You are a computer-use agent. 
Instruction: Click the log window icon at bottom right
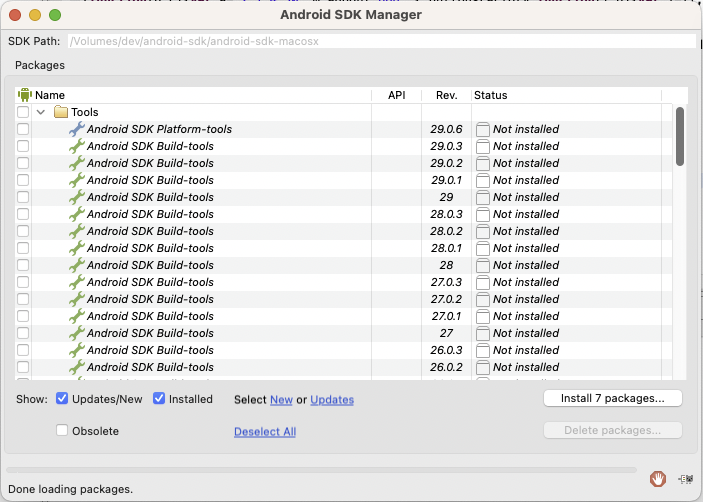tap(686, 479)
